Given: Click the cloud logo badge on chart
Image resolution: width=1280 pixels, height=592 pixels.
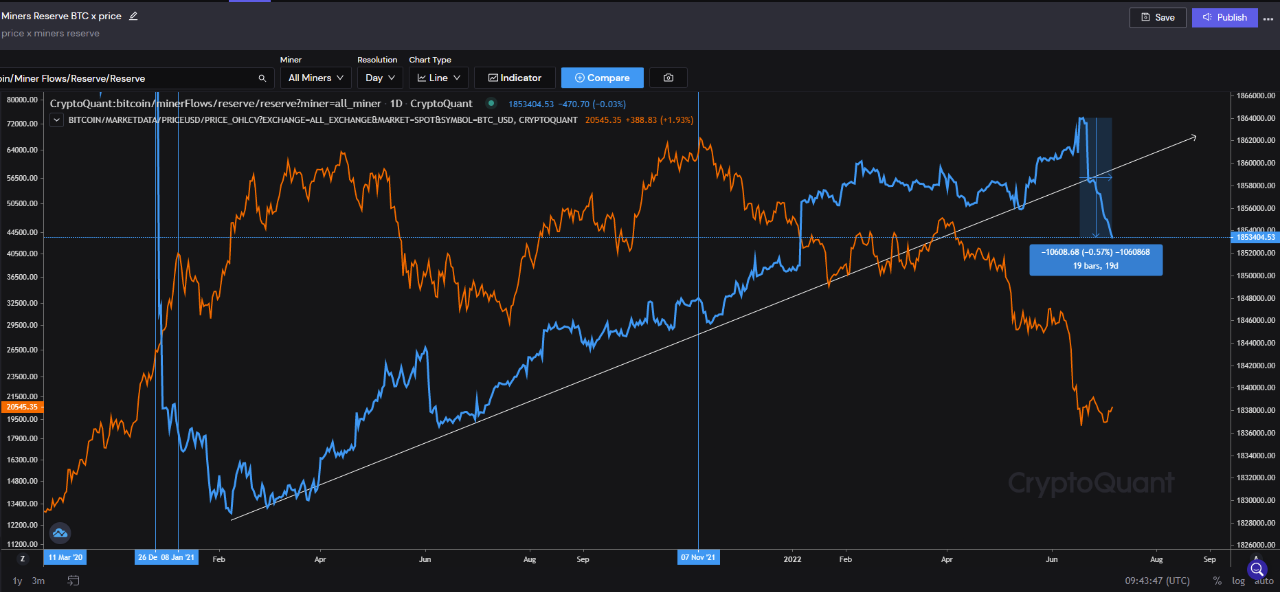Looking at the screenshot, I should 60,533.
